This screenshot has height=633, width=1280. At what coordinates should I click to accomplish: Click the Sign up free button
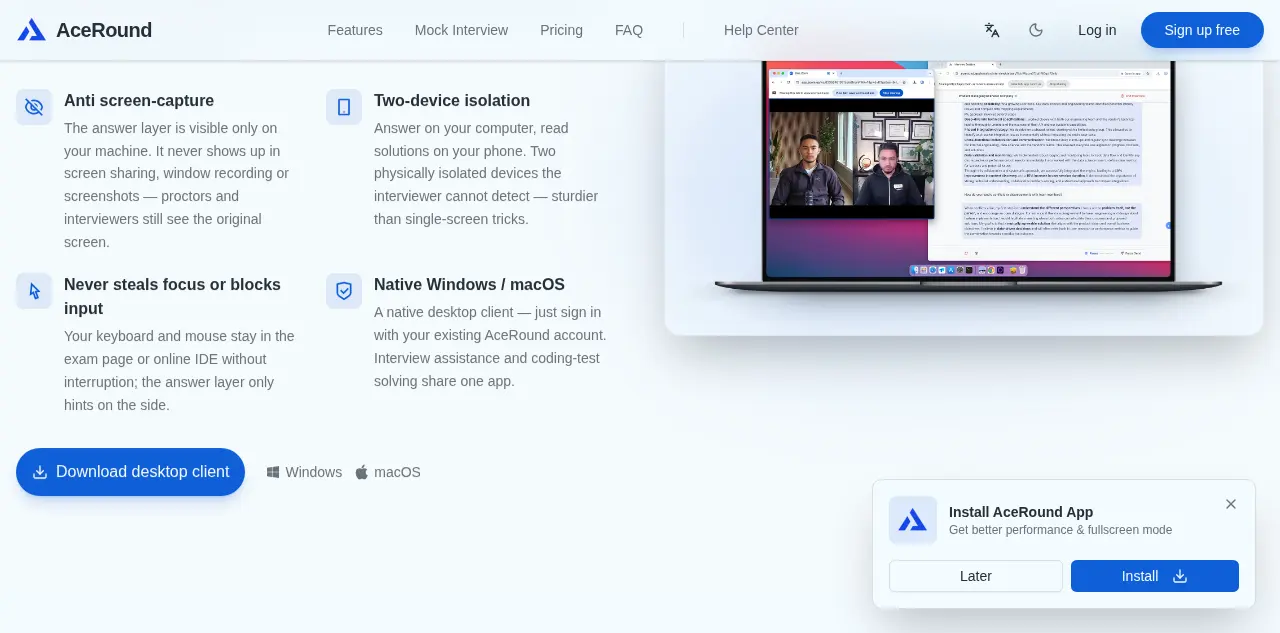pos(1202,30)
